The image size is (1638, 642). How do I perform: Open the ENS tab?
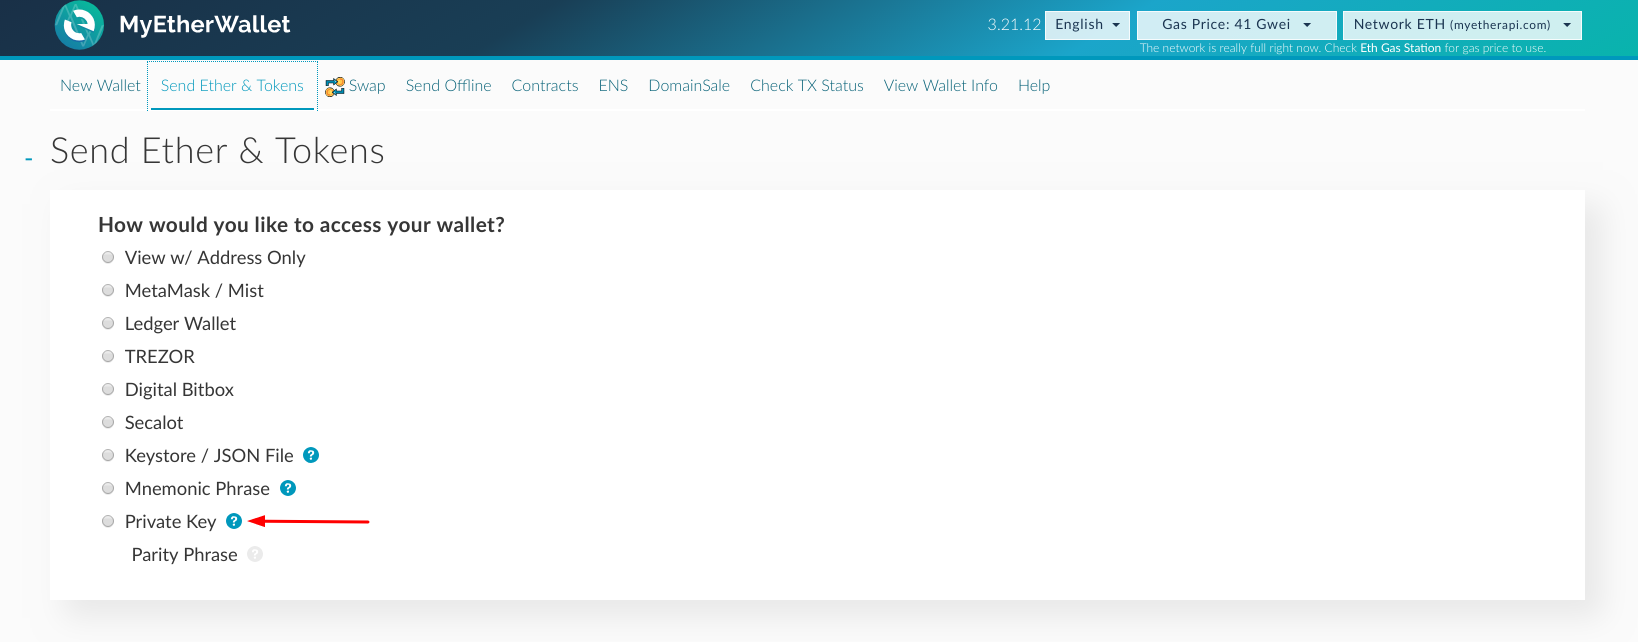[x=613, y=86]
